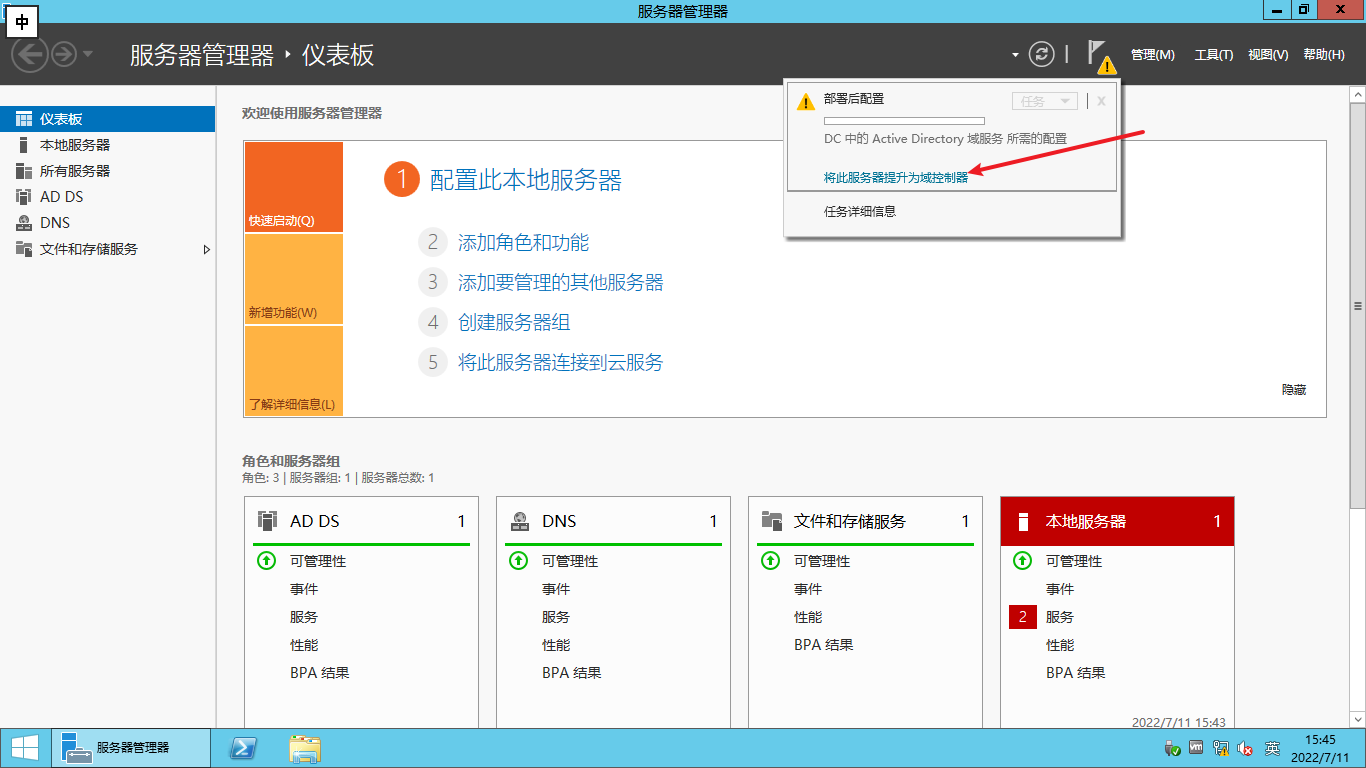
Task: Click 添加角色和功能 link
Action: [523, 243]
